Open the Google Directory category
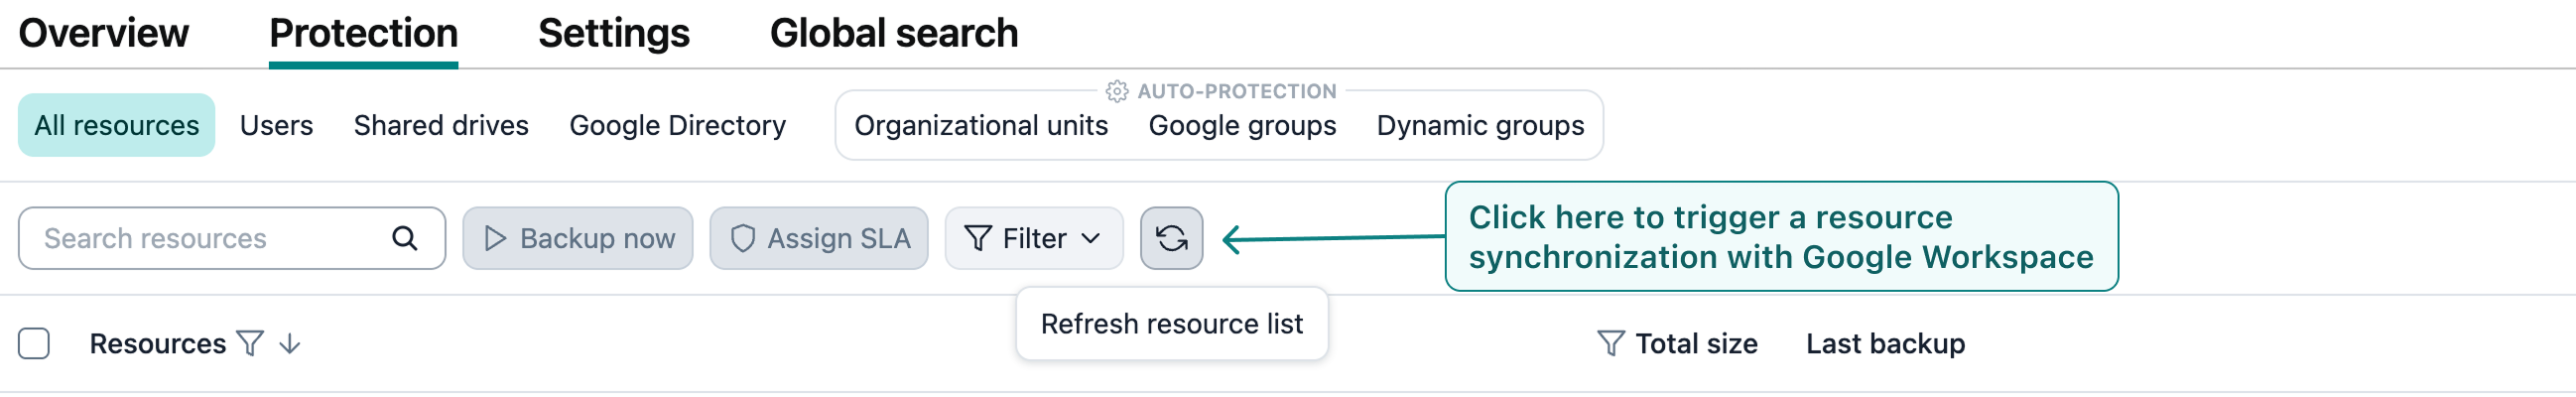Viewport: 2576px width, 397px height. tap(677, 126)
